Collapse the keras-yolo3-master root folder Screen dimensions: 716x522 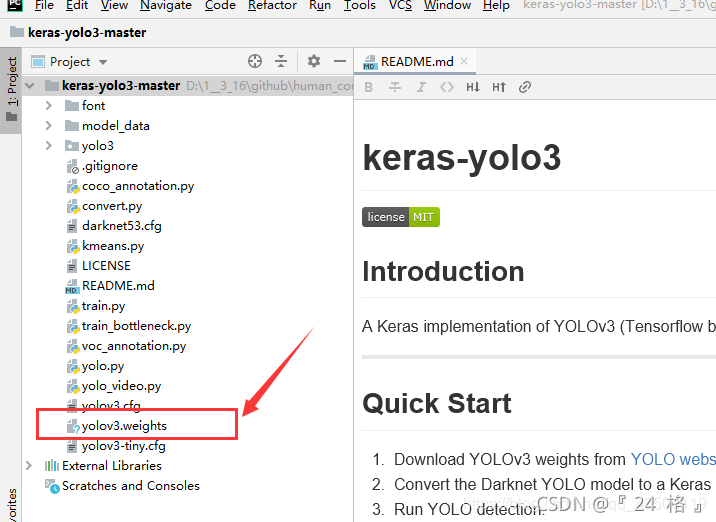pyautogui.click(x=30, y=85)
